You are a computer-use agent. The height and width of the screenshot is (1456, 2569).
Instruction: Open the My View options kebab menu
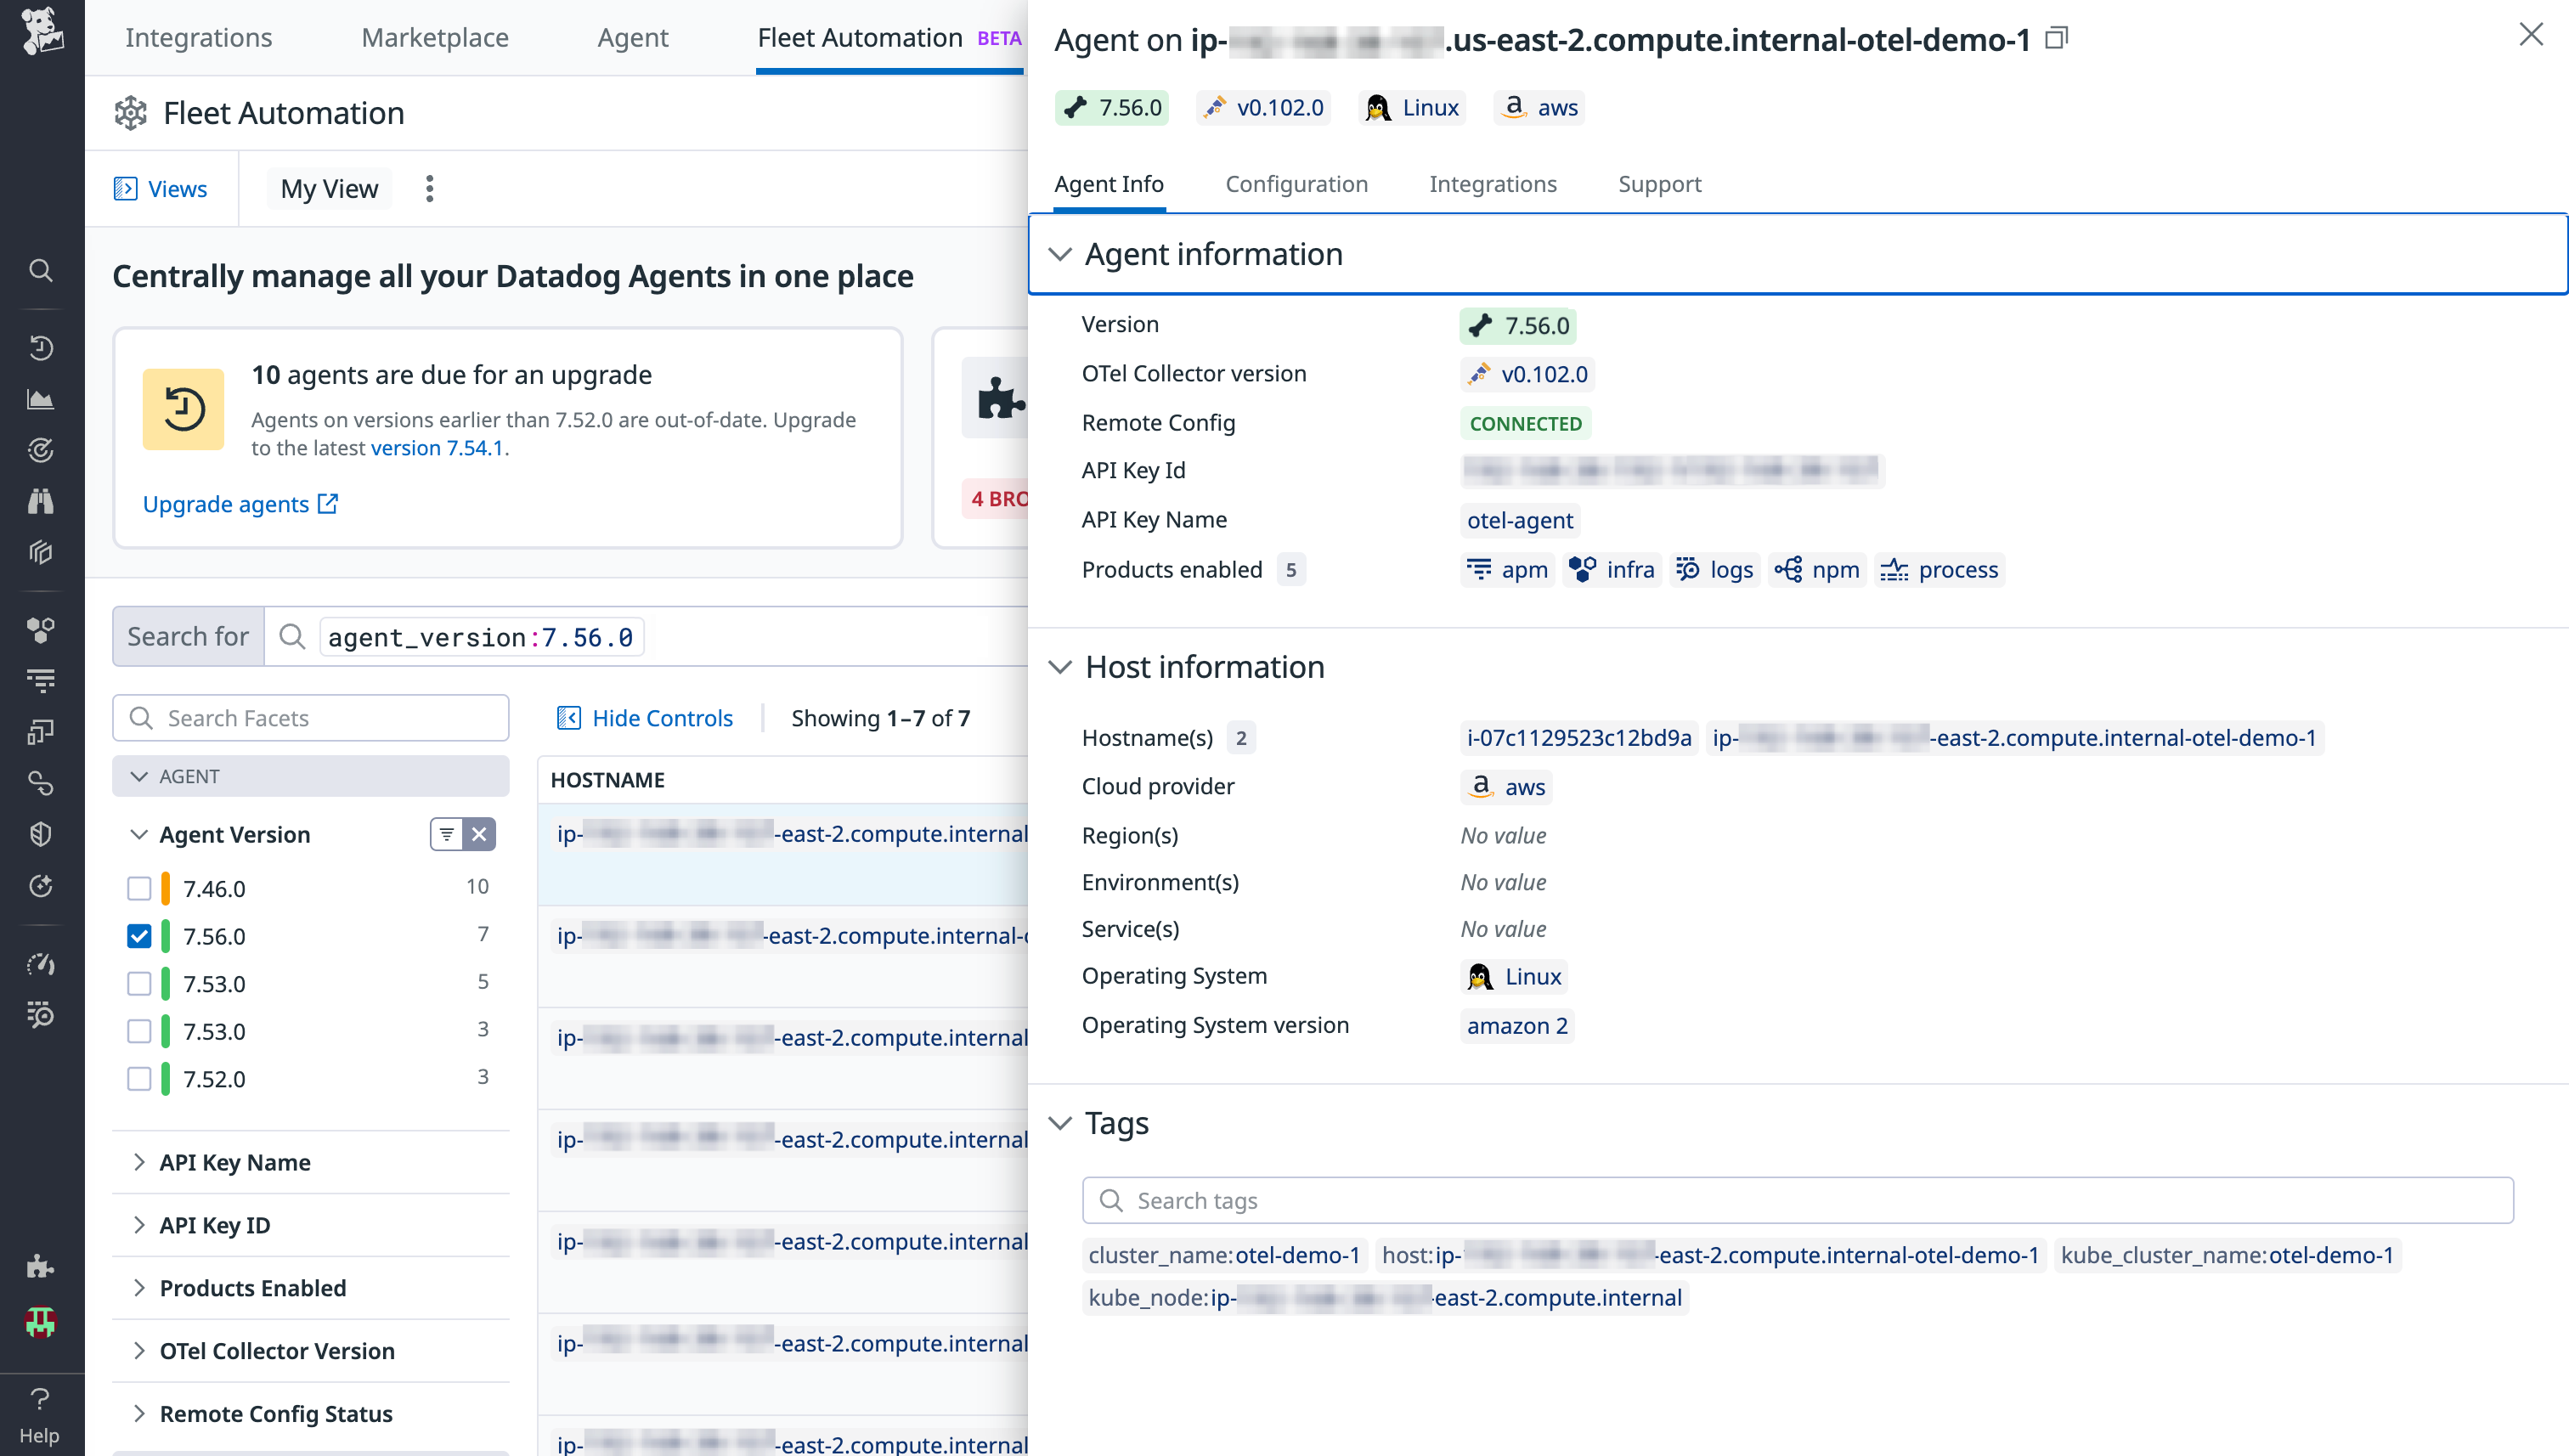tap(430, 189)
